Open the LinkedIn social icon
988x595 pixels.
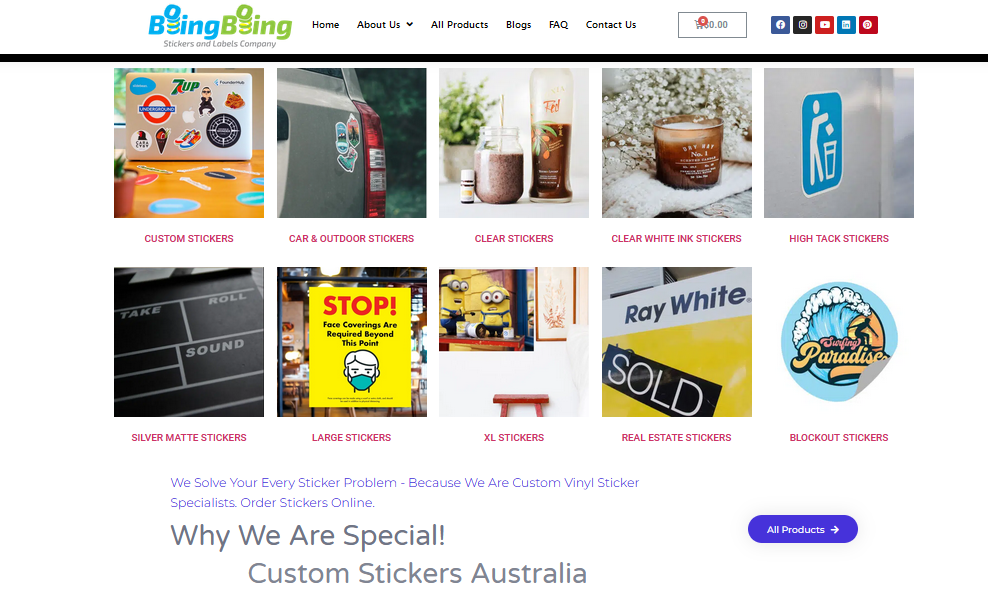point(846,25)
